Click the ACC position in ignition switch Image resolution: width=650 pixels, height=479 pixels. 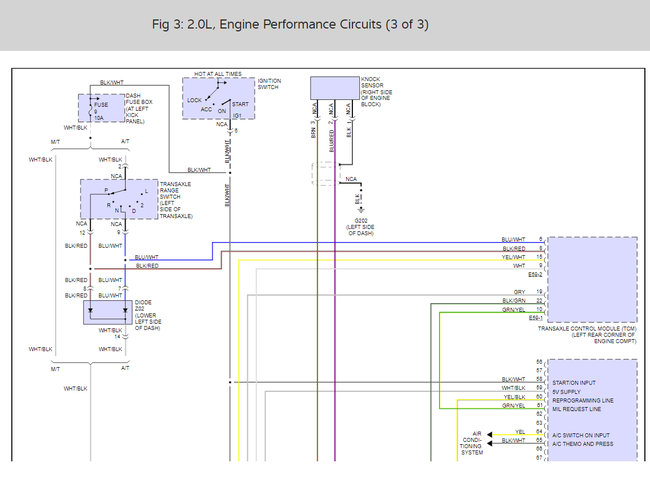point(206,109)
